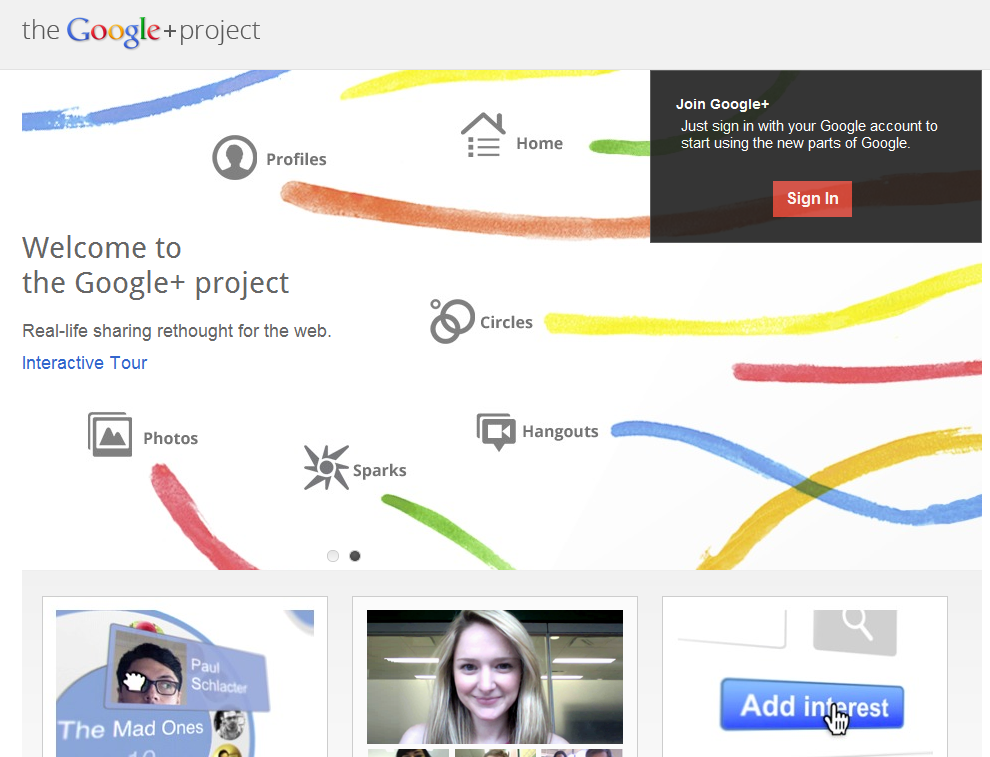Open the Photos label
Viewport: 990px width, 757px height.
coord(170,438)
